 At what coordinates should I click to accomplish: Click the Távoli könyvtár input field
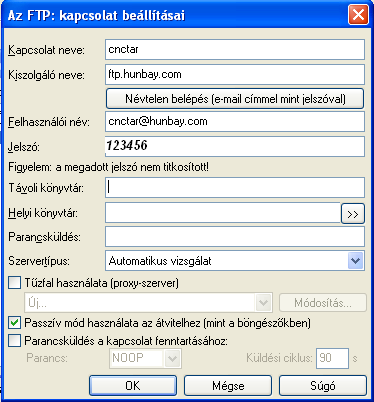pyautogui.click(x=235, y=188)
